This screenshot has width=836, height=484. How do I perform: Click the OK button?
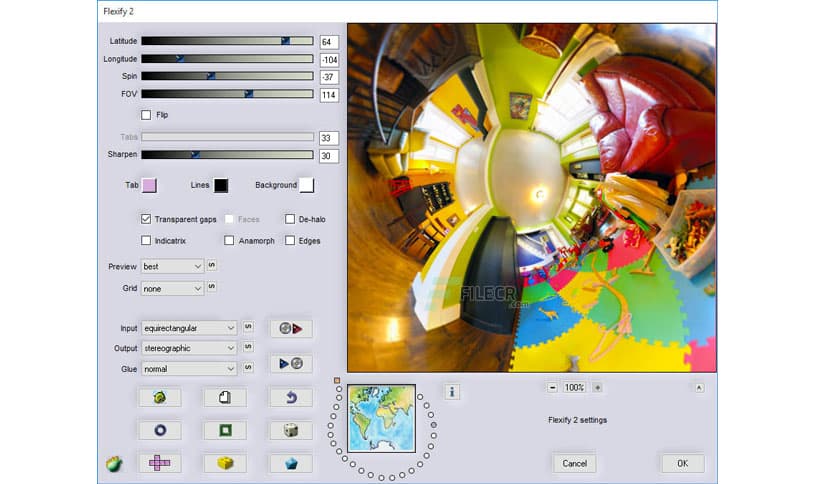[x=682, y=464]
